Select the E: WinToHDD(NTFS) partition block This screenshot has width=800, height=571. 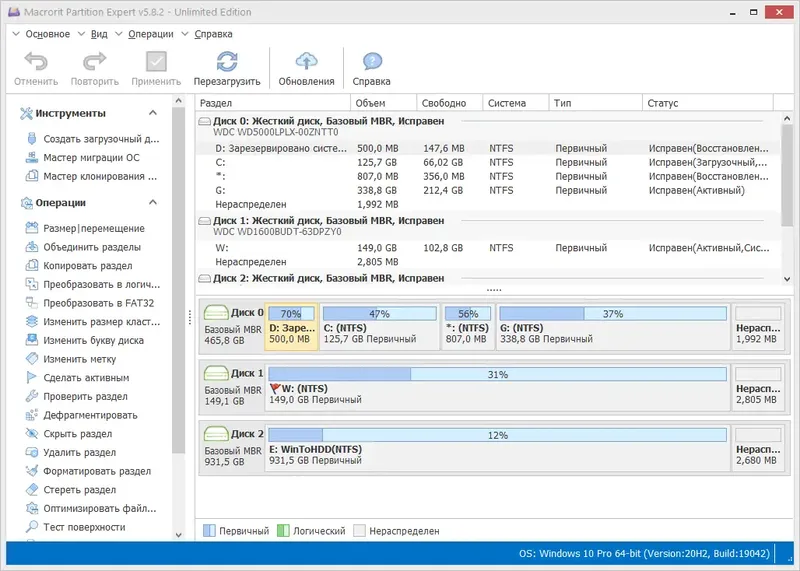tap(497, 448)
